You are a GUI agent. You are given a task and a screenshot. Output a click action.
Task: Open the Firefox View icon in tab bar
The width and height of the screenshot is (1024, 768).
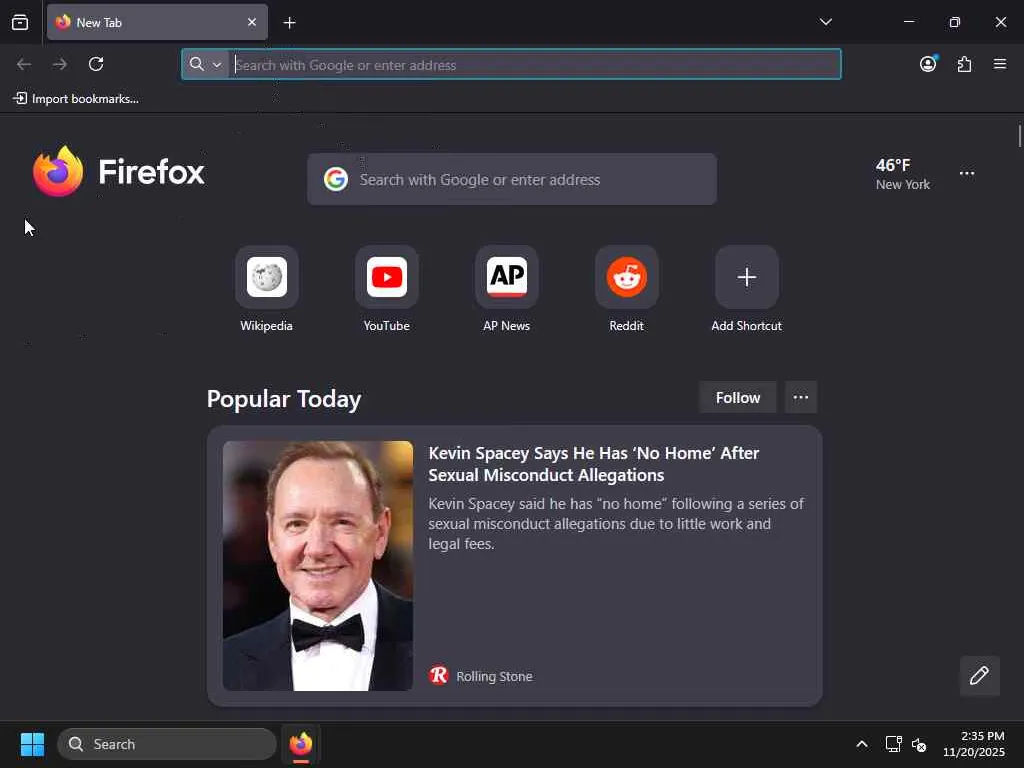coord(20,22)
